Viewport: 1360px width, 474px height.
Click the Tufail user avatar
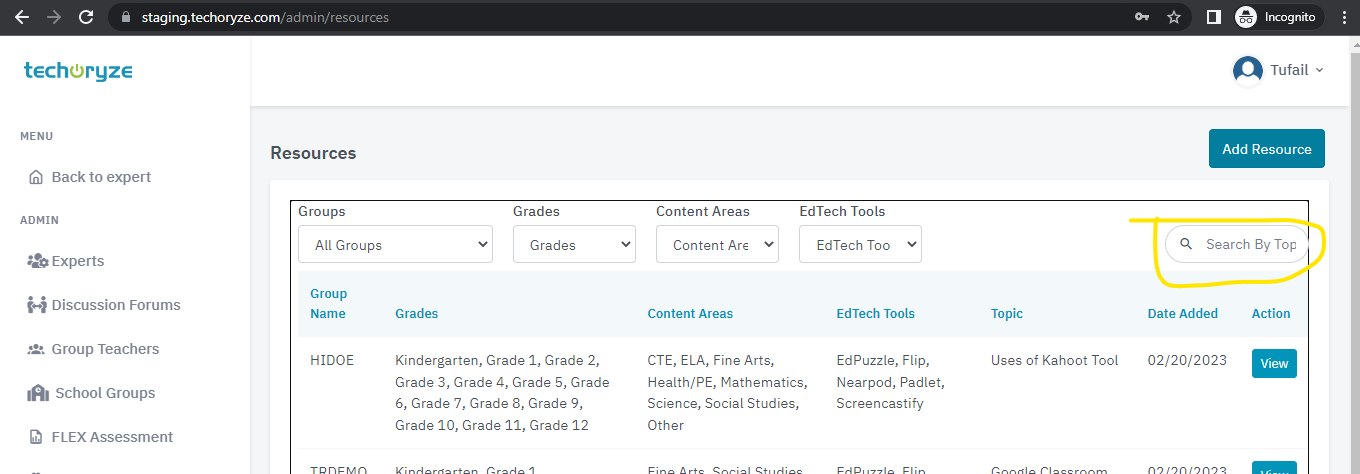tap(1247, 70)
